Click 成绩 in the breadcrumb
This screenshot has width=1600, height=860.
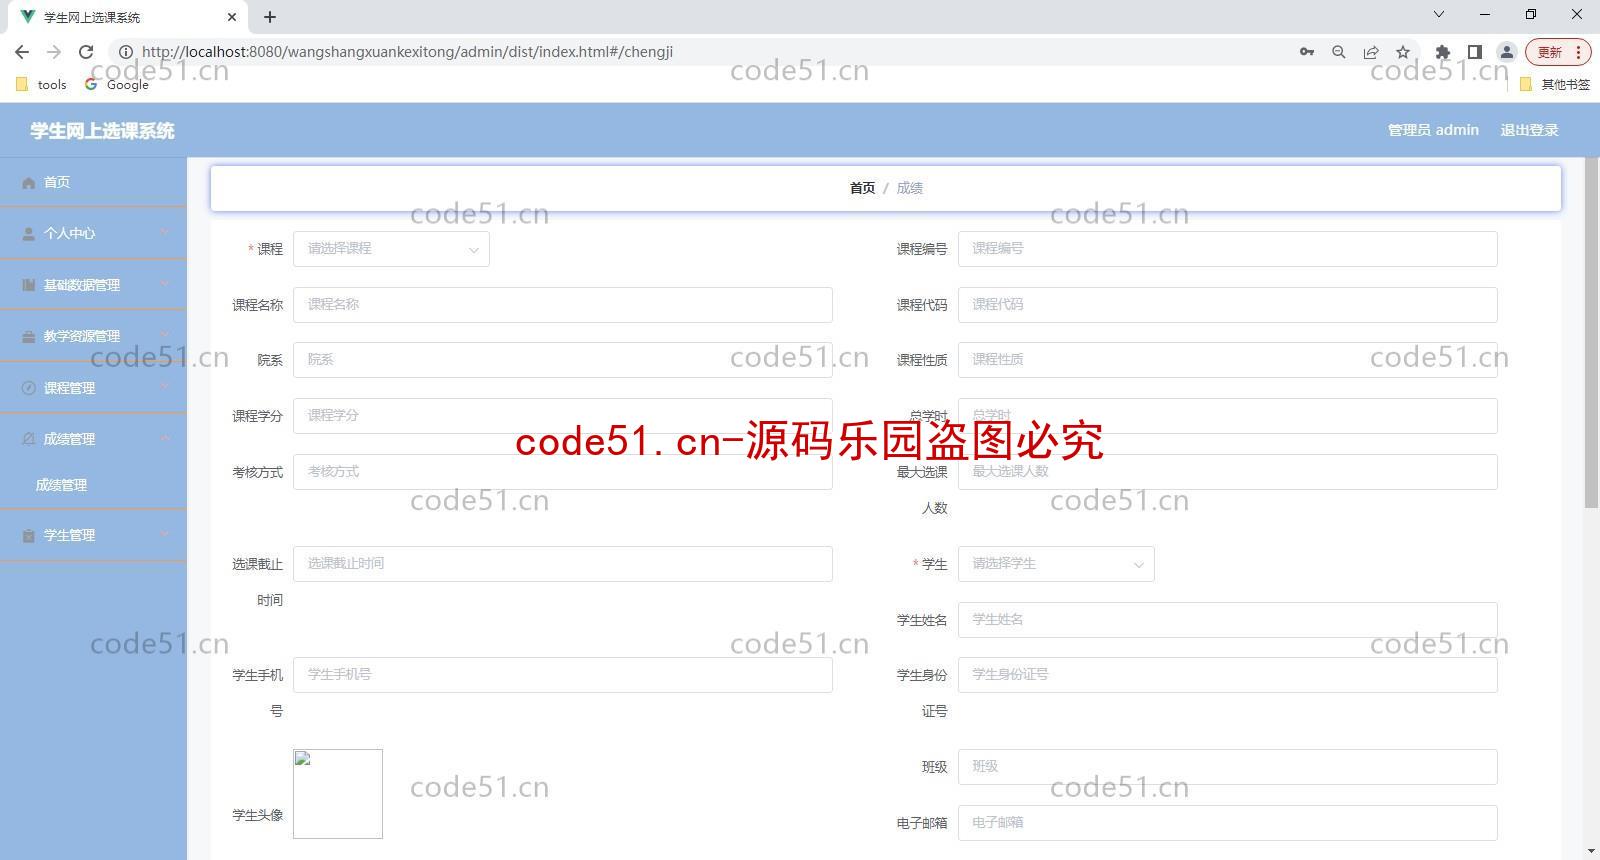pyautogui.click(x=909, y=188)
